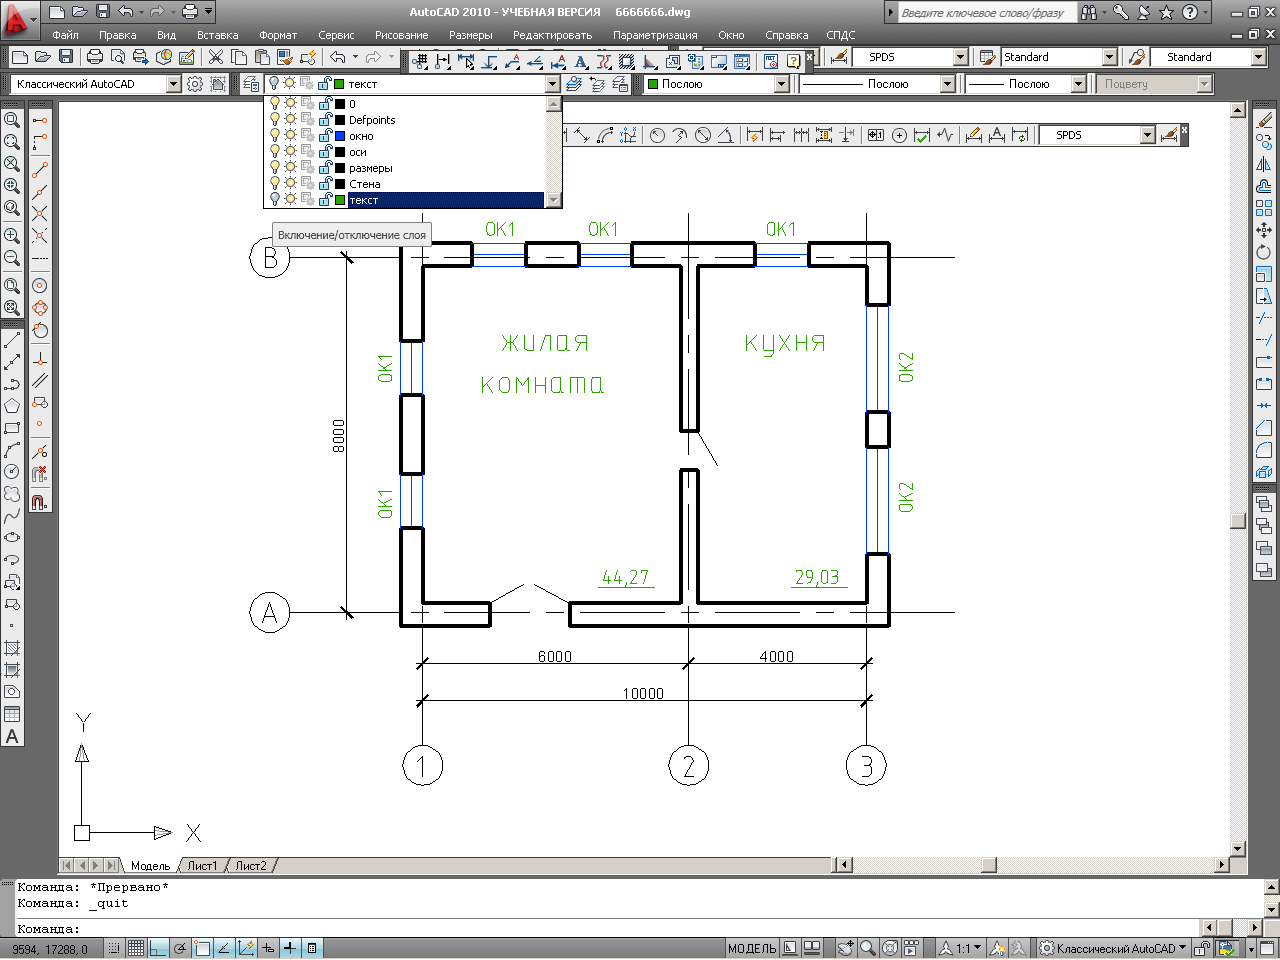Open the SPDS dropdown in dimension toolbar
Image resolution: width=1280 pixels, height=960 pixels.
1147,135
